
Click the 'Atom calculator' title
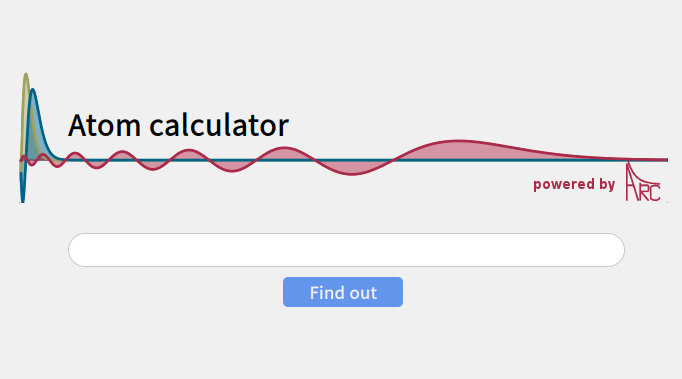click(x=178, y=125)
